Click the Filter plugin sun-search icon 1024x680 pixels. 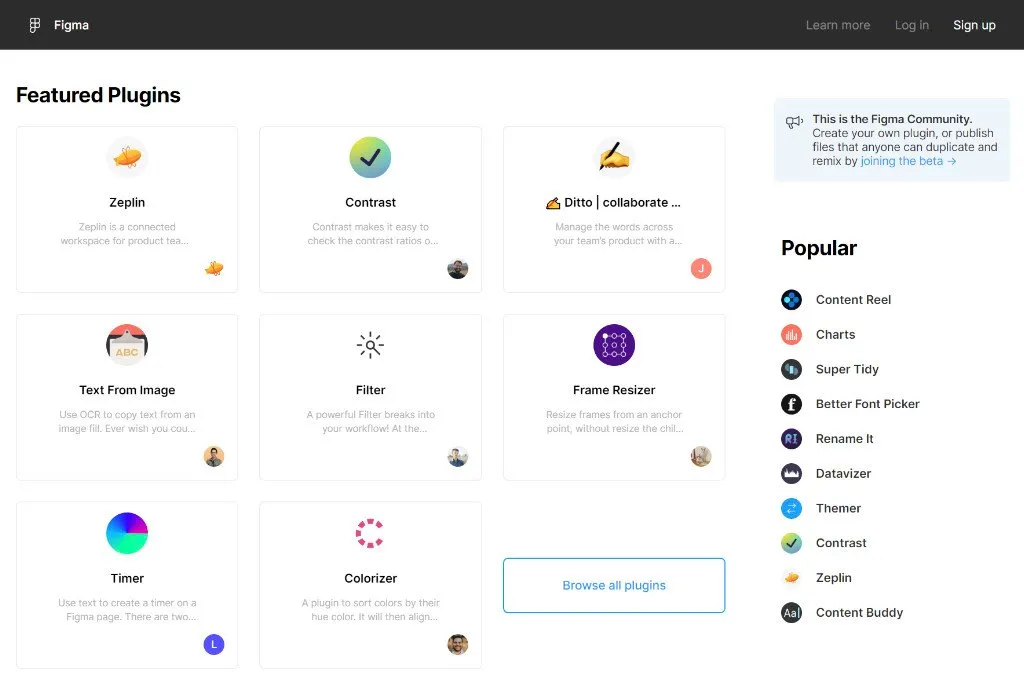pyautogui.click(x=370, y=345)
